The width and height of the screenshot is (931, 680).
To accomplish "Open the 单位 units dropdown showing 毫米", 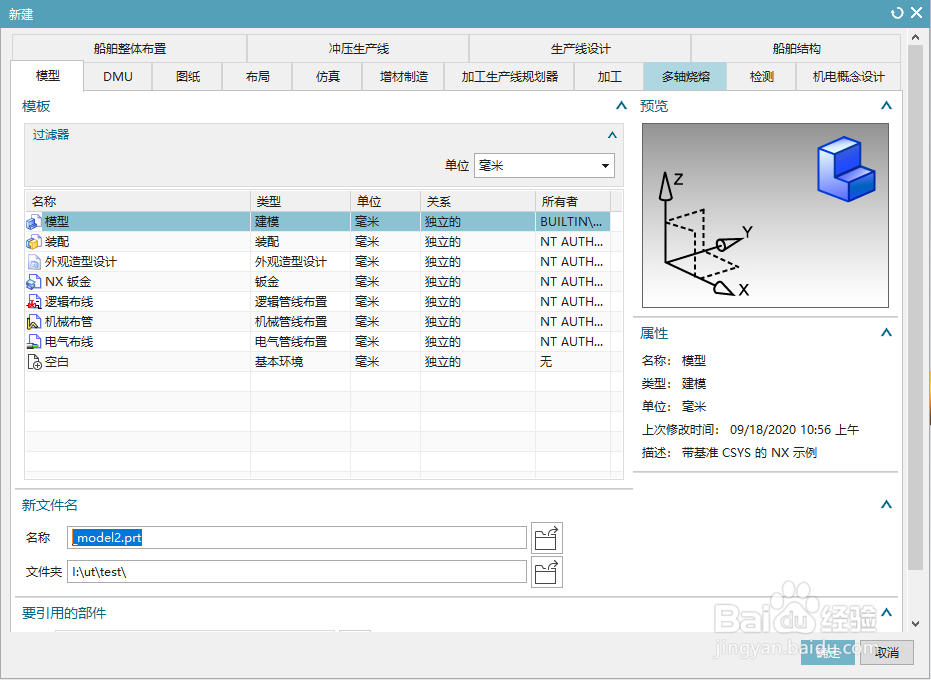I will (x=604, y=165).
